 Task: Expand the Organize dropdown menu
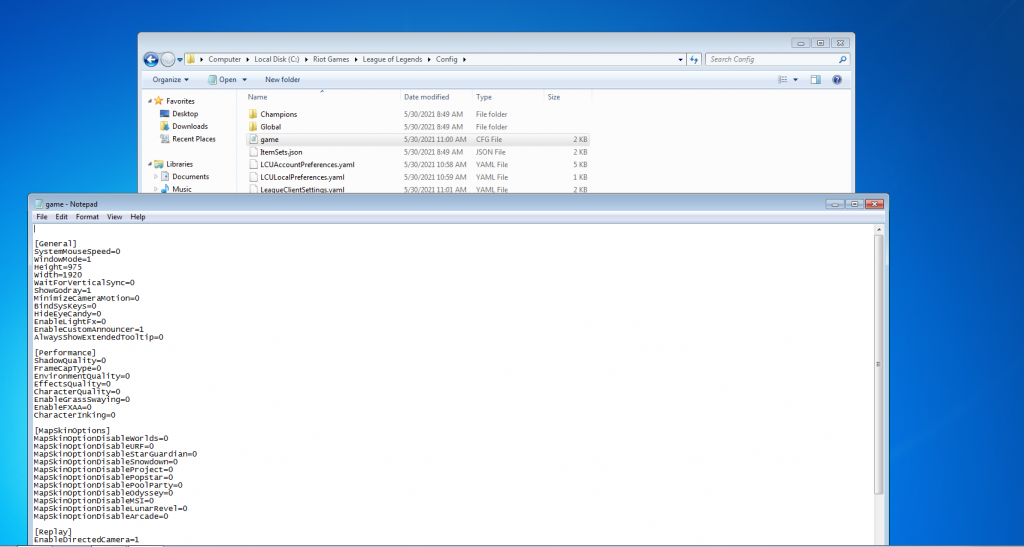(x=171, y=80)
